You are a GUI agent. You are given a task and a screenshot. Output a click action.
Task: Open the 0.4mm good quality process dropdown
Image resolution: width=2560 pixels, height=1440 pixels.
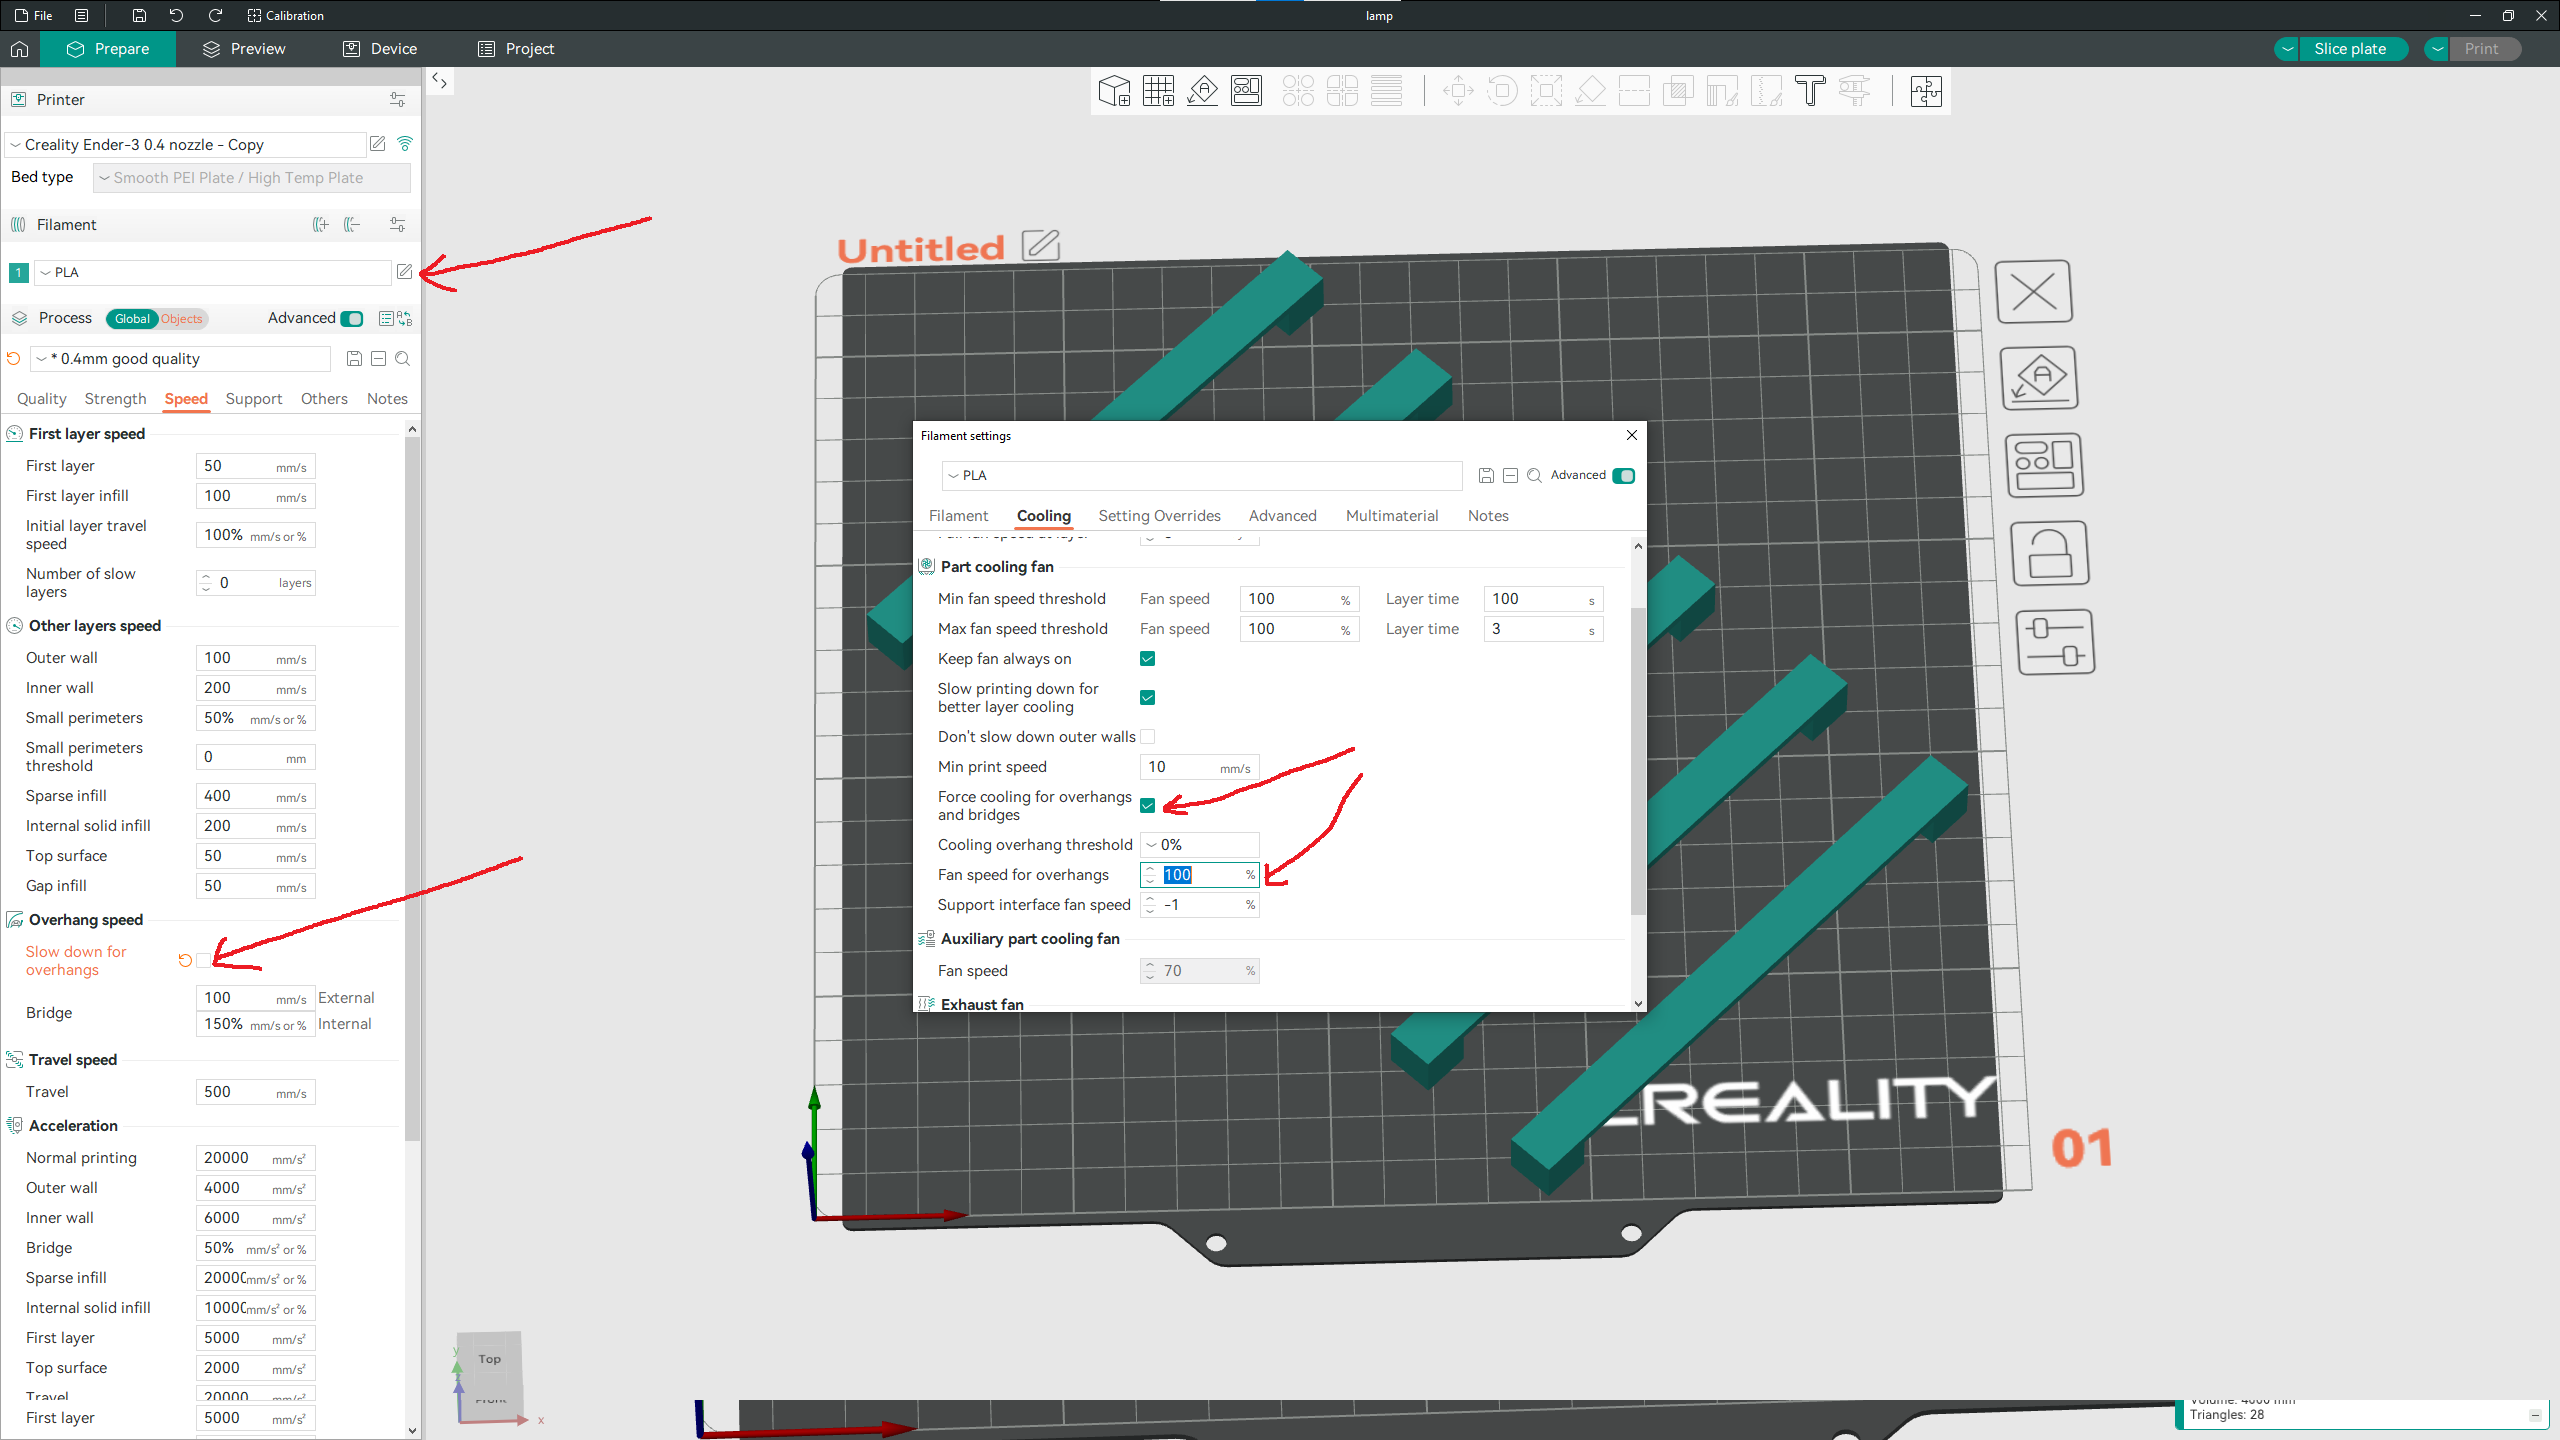[180, 359]
